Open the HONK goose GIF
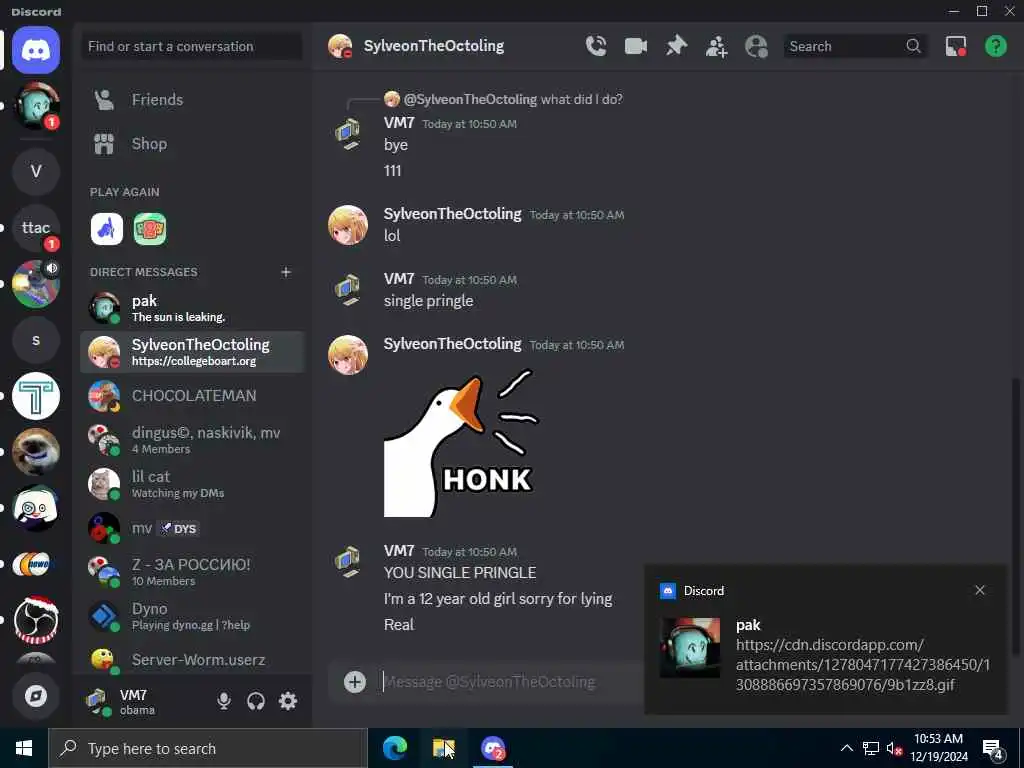Screen dimensions: 1024x768 click(x=462, y=443)
